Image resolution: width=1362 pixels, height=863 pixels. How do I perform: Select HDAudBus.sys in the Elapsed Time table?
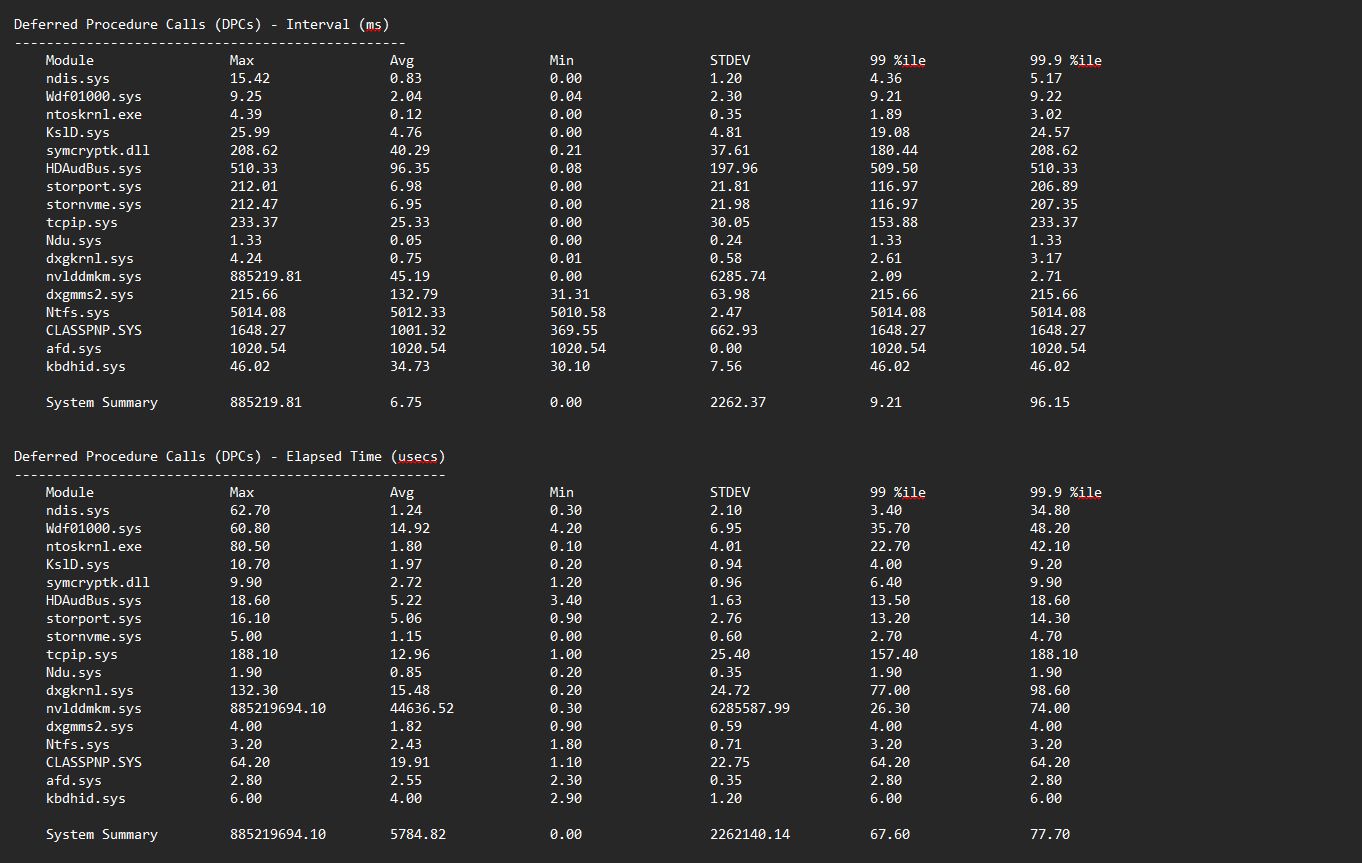93,600
